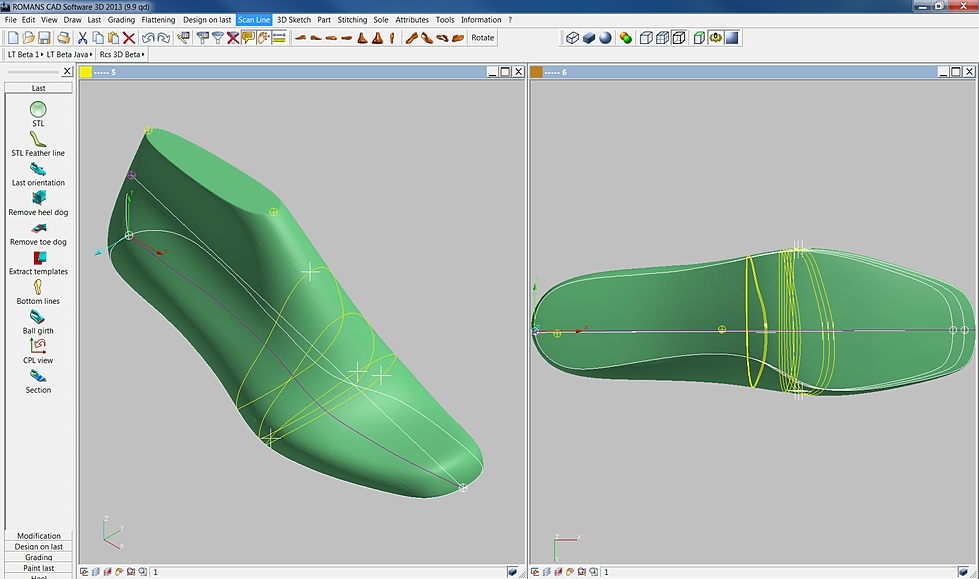This screenshot has width=979, height=579.
Task: Select Remove heel dog tool
Action: [38, 204]
